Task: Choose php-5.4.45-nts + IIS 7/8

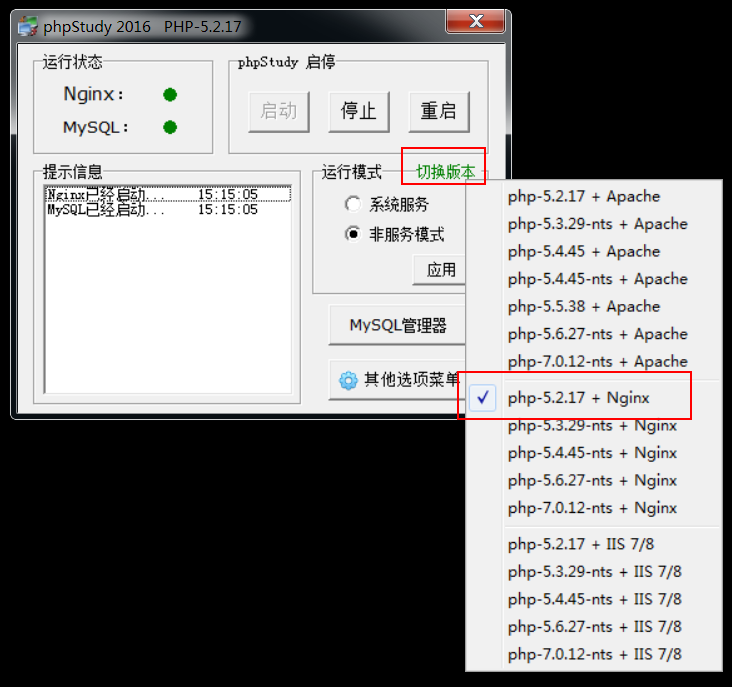Action: click(x=594, y=599)
